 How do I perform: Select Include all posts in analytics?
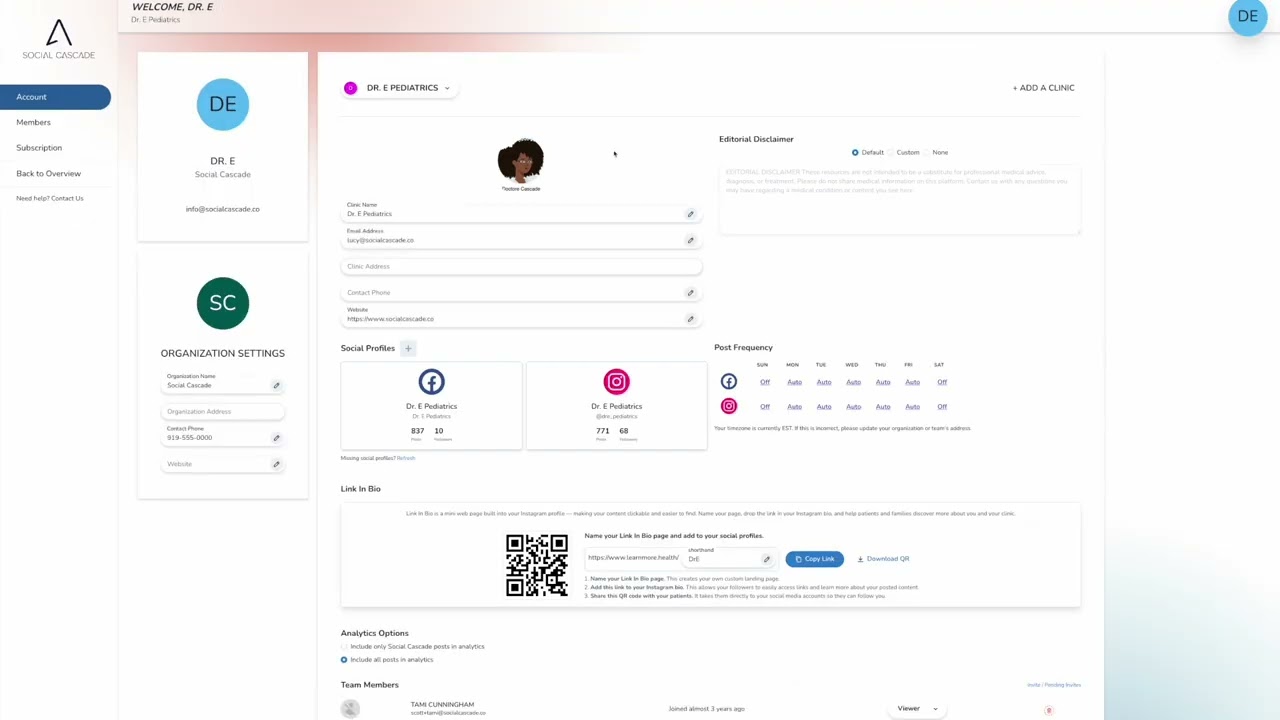click(x=344, y=660)
